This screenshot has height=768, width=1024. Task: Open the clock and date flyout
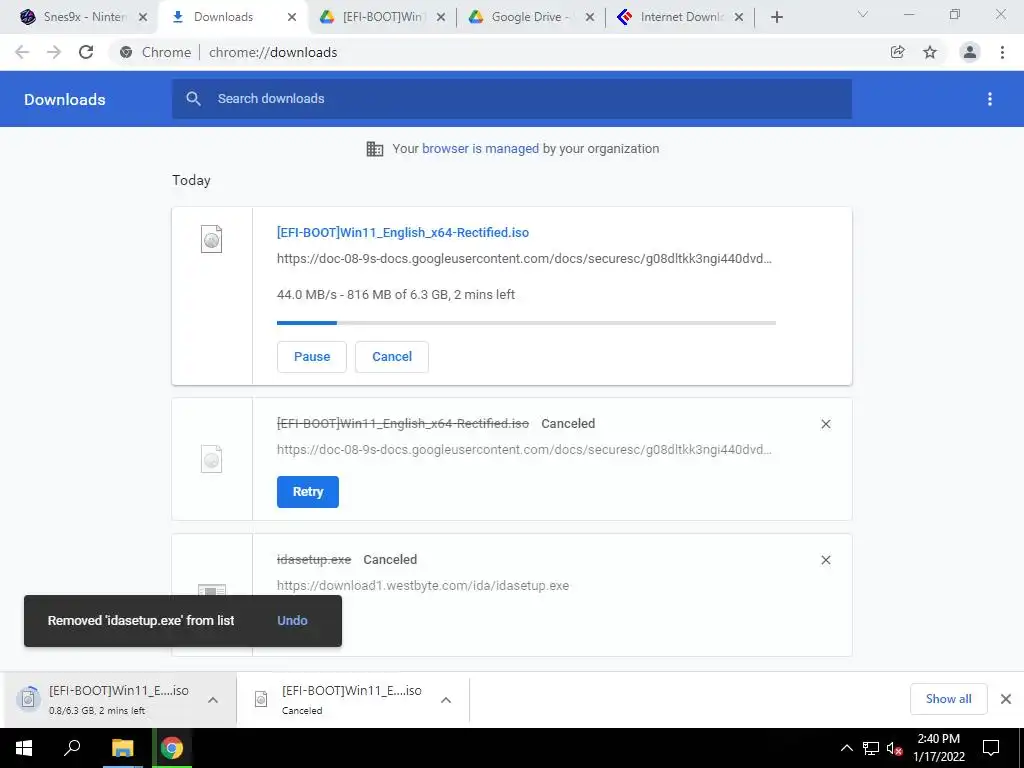(938, 748)
